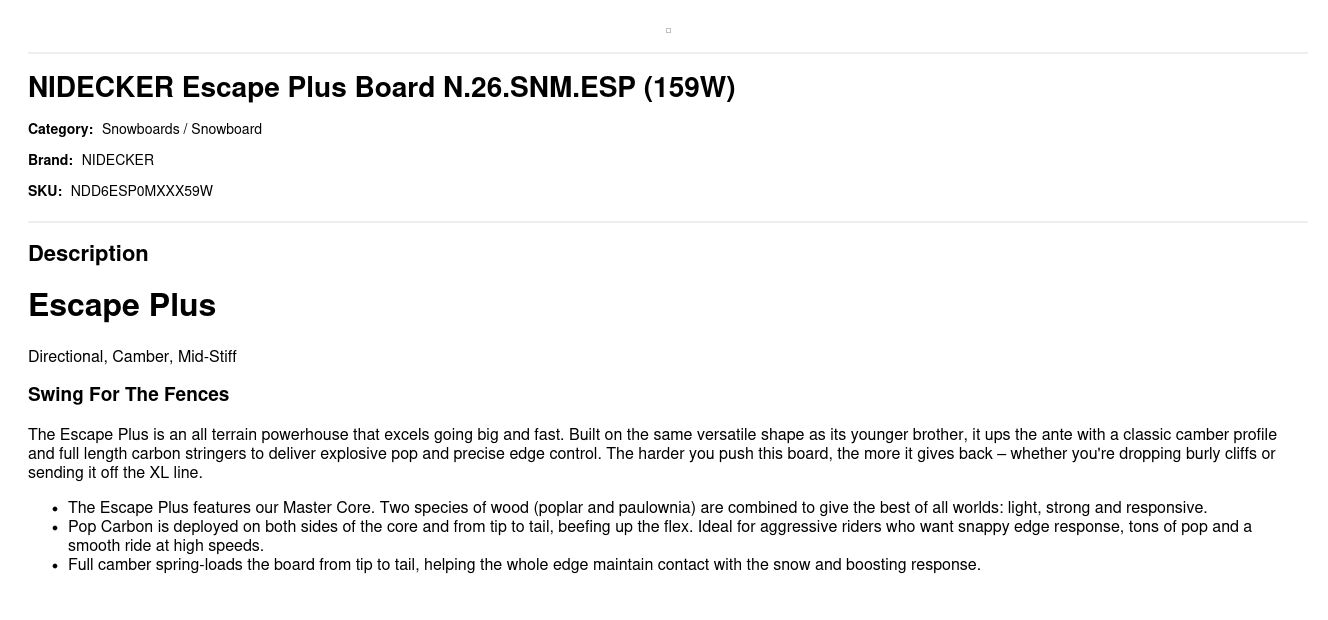Image resolution: width=1328 pixels, height=620 pixels.
Task: Click the paragraph about the all terrain powerhouse
Action: point(652,454)
